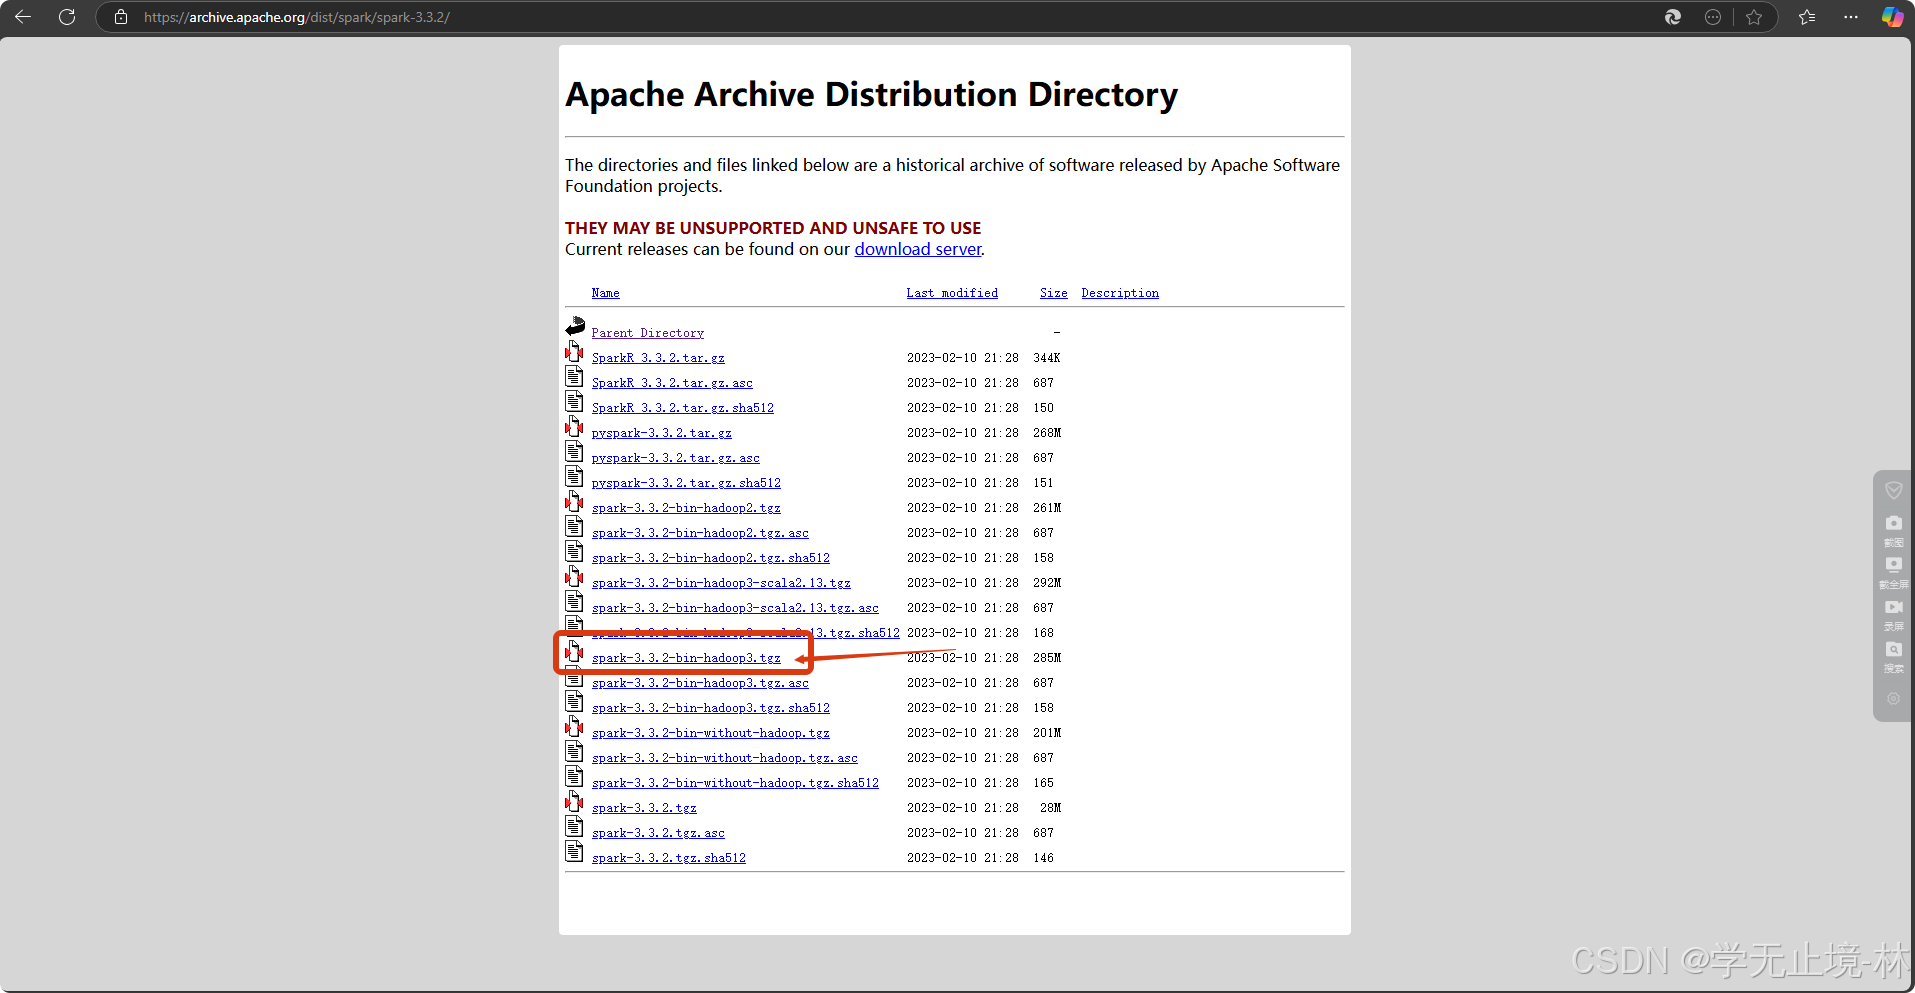
Task: Open SparkR_3.3.2.tar.gz.asc signature file
Action: point(672,383)
